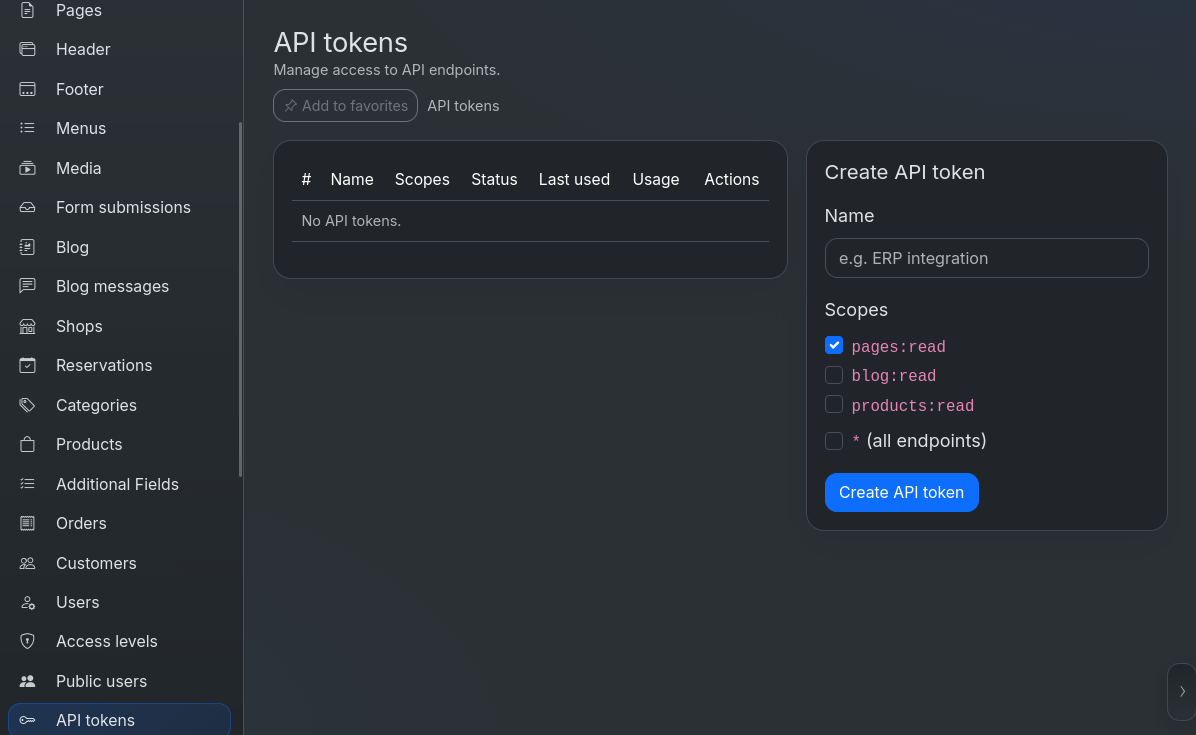Expand the collapsed right-edge panel chevron
Screen dimensions: 1196x735
(x=1182, y=692)
